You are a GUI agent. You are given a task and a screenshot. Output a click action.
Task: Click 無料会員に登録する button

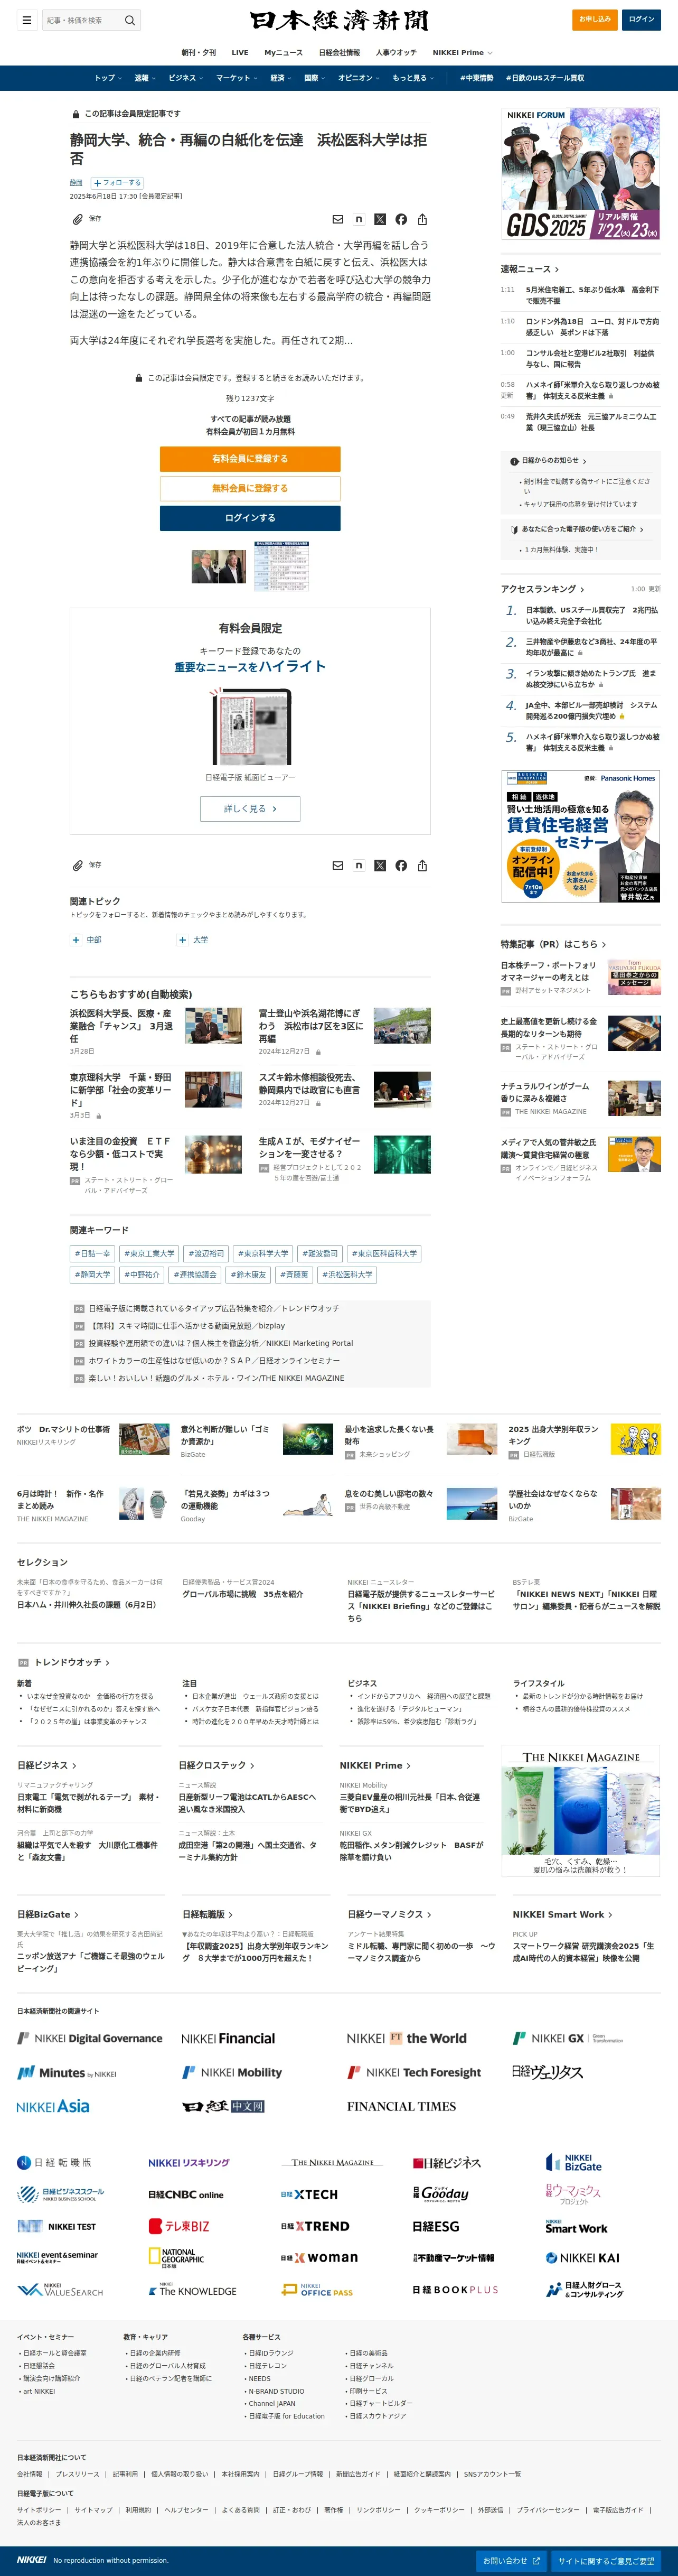tap(250, 488)
